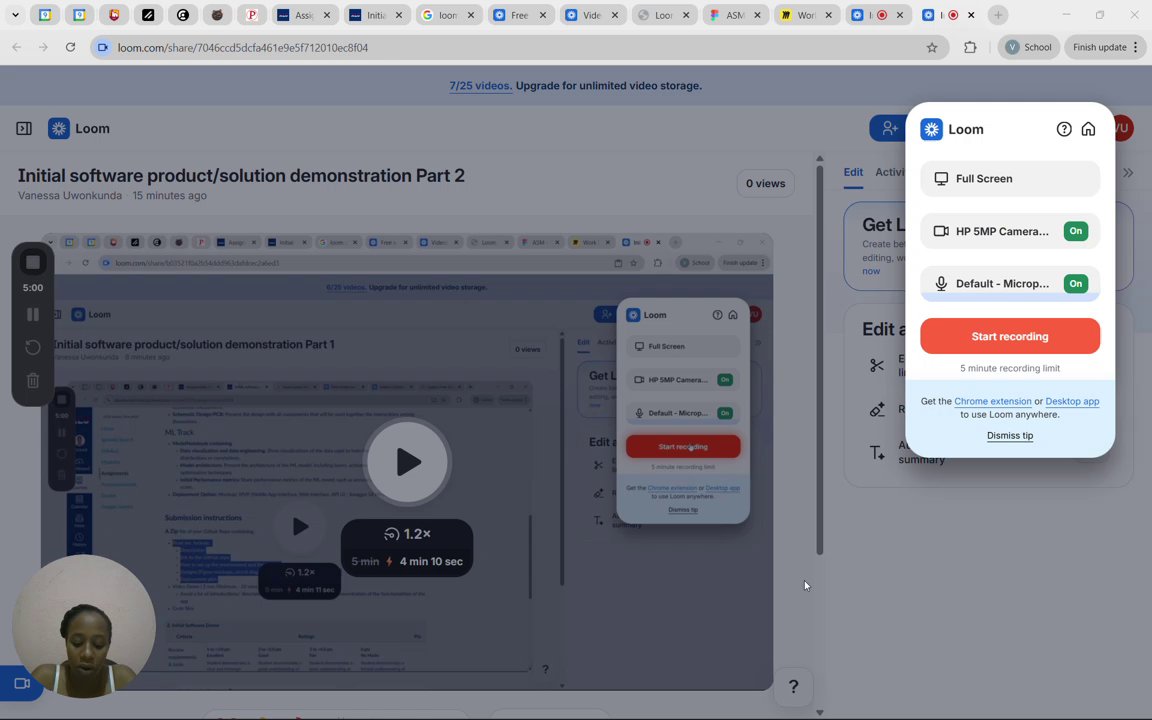
Task: Turn off the microphone On toggle
Action: pos(1076,284)
